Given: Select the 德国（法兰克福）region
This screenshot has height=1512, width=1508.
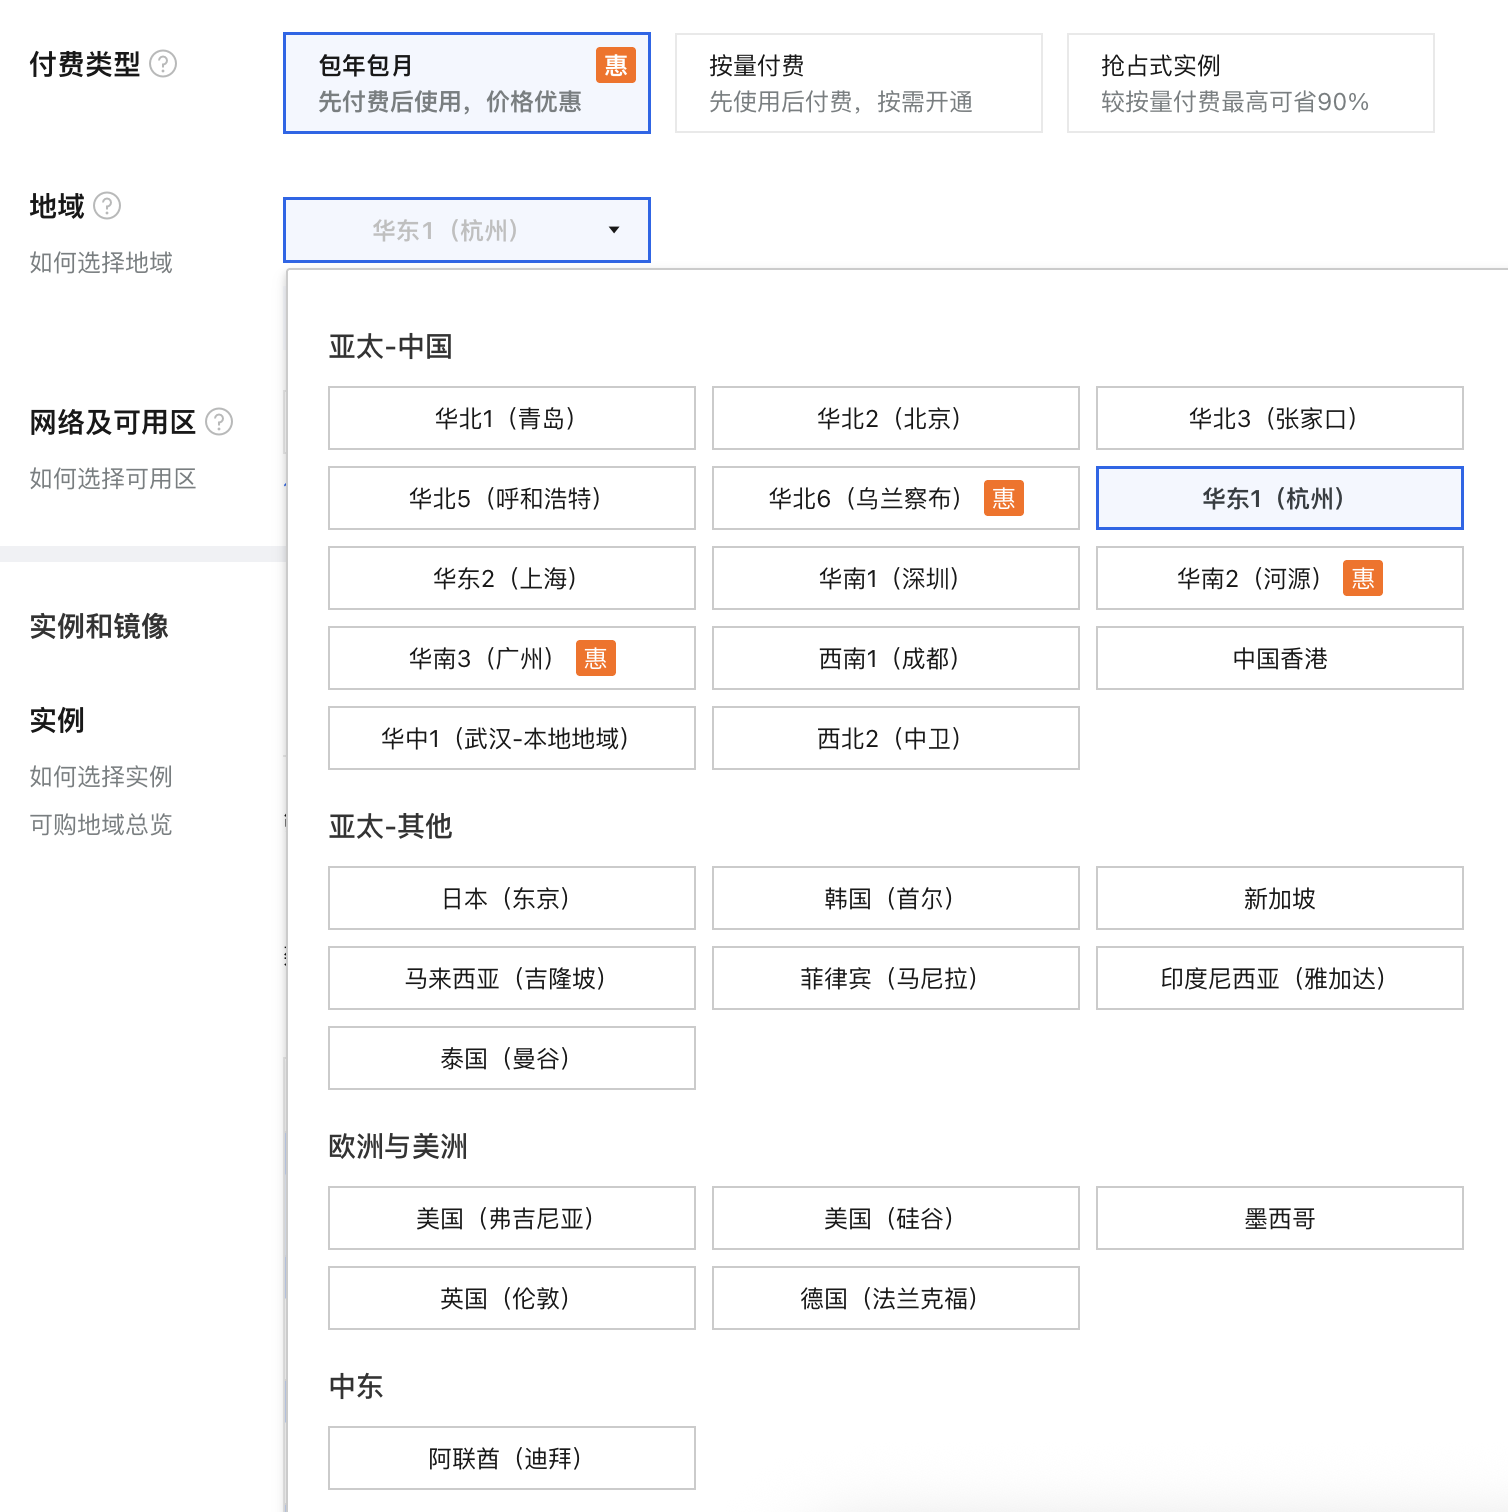Looking at the screenshot, I should 895,1298.
